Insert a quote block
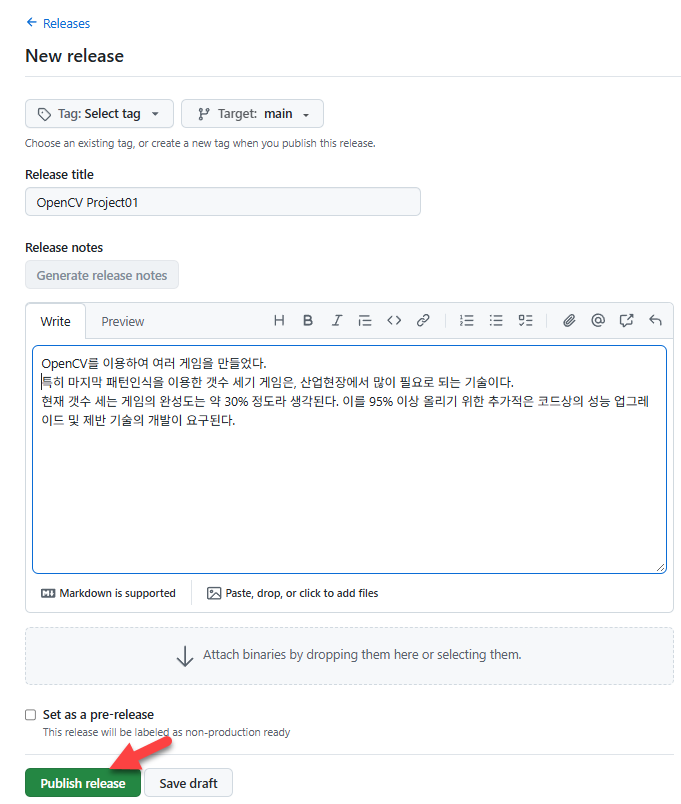Screen dimensions: 681x804 (365, 321)
